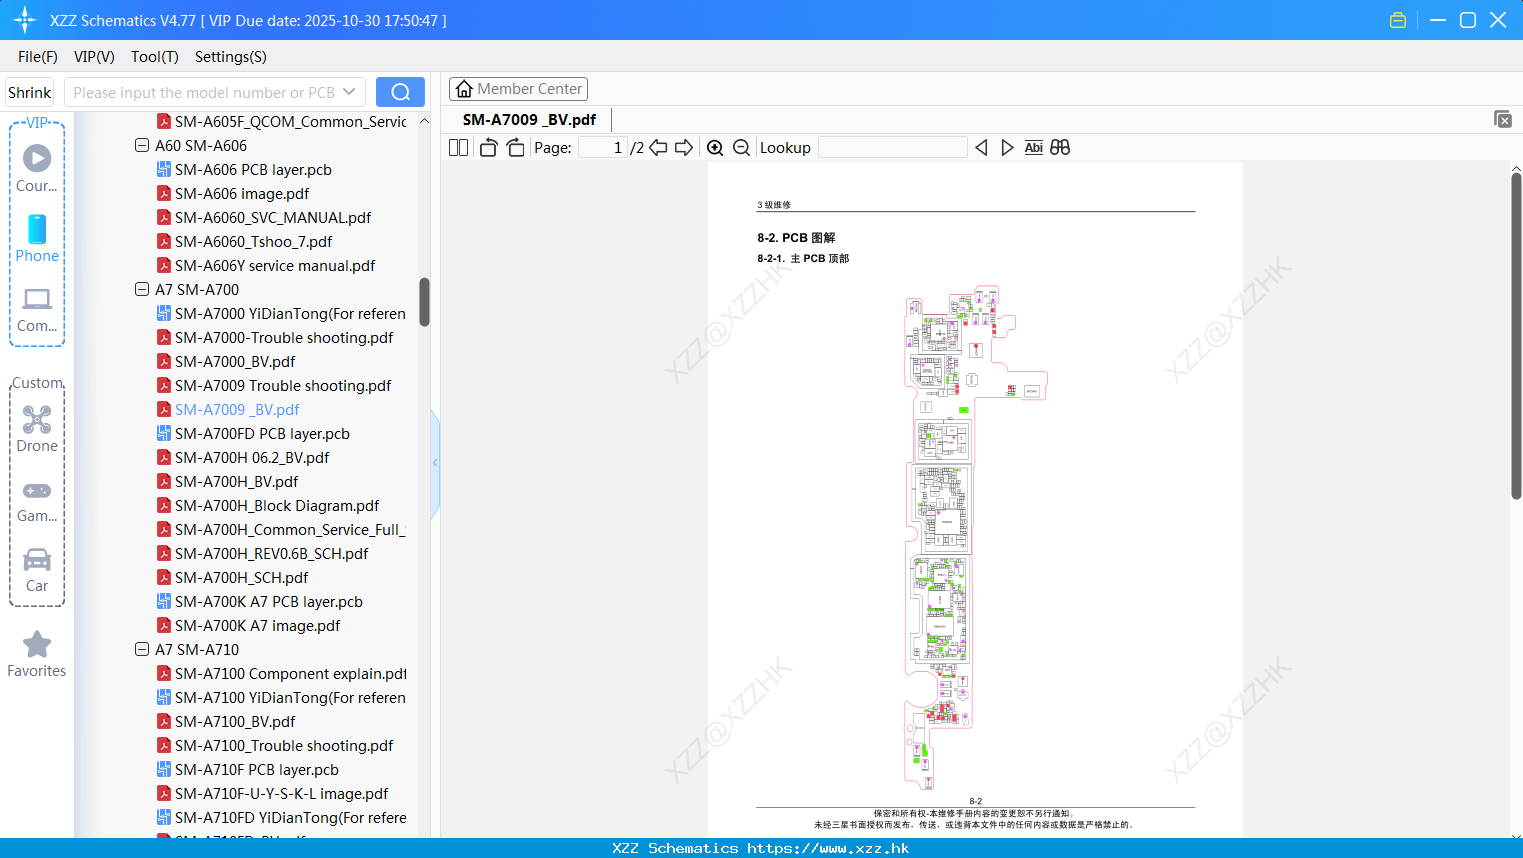Zoom out of the PDF
This screenshot has height=858, width=1523.
point(741,147)
